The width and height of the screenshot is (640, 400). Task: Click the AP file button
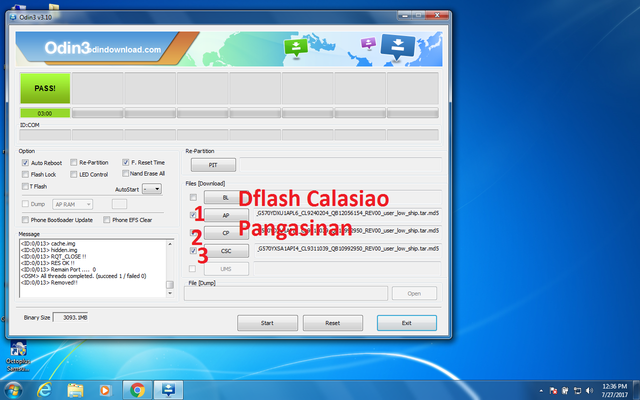pyautogui.click(x=226, y=215)
